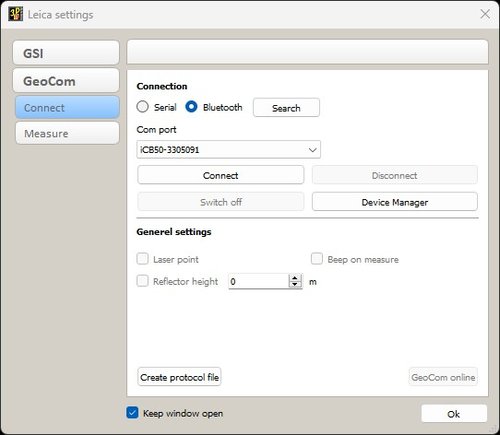Image resolution: width=500 pixels, height=435 pixels.
Task: Select the Bluetooth connection option
Action: tap(191, 107)
